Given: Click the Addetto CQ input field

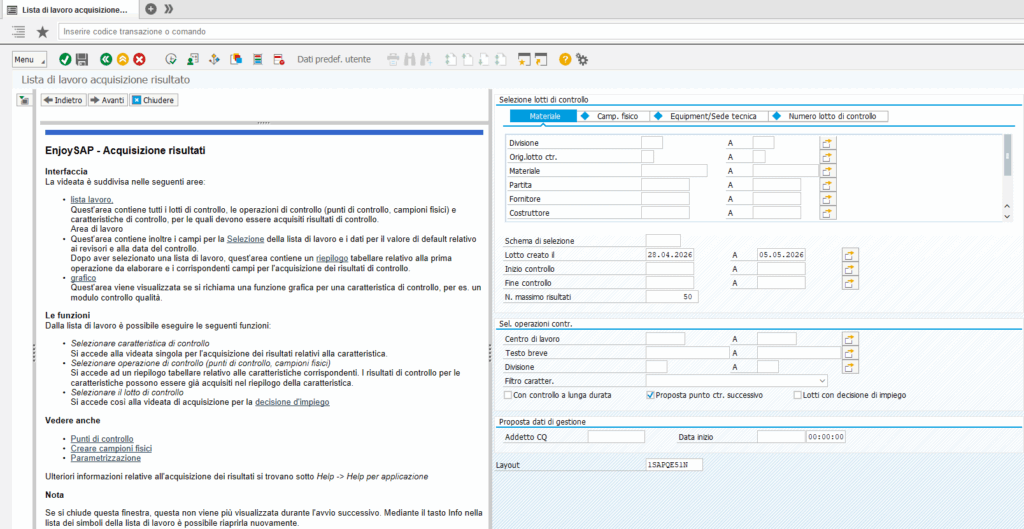Looking at the screenshot, I should click(x=616, y=437).
